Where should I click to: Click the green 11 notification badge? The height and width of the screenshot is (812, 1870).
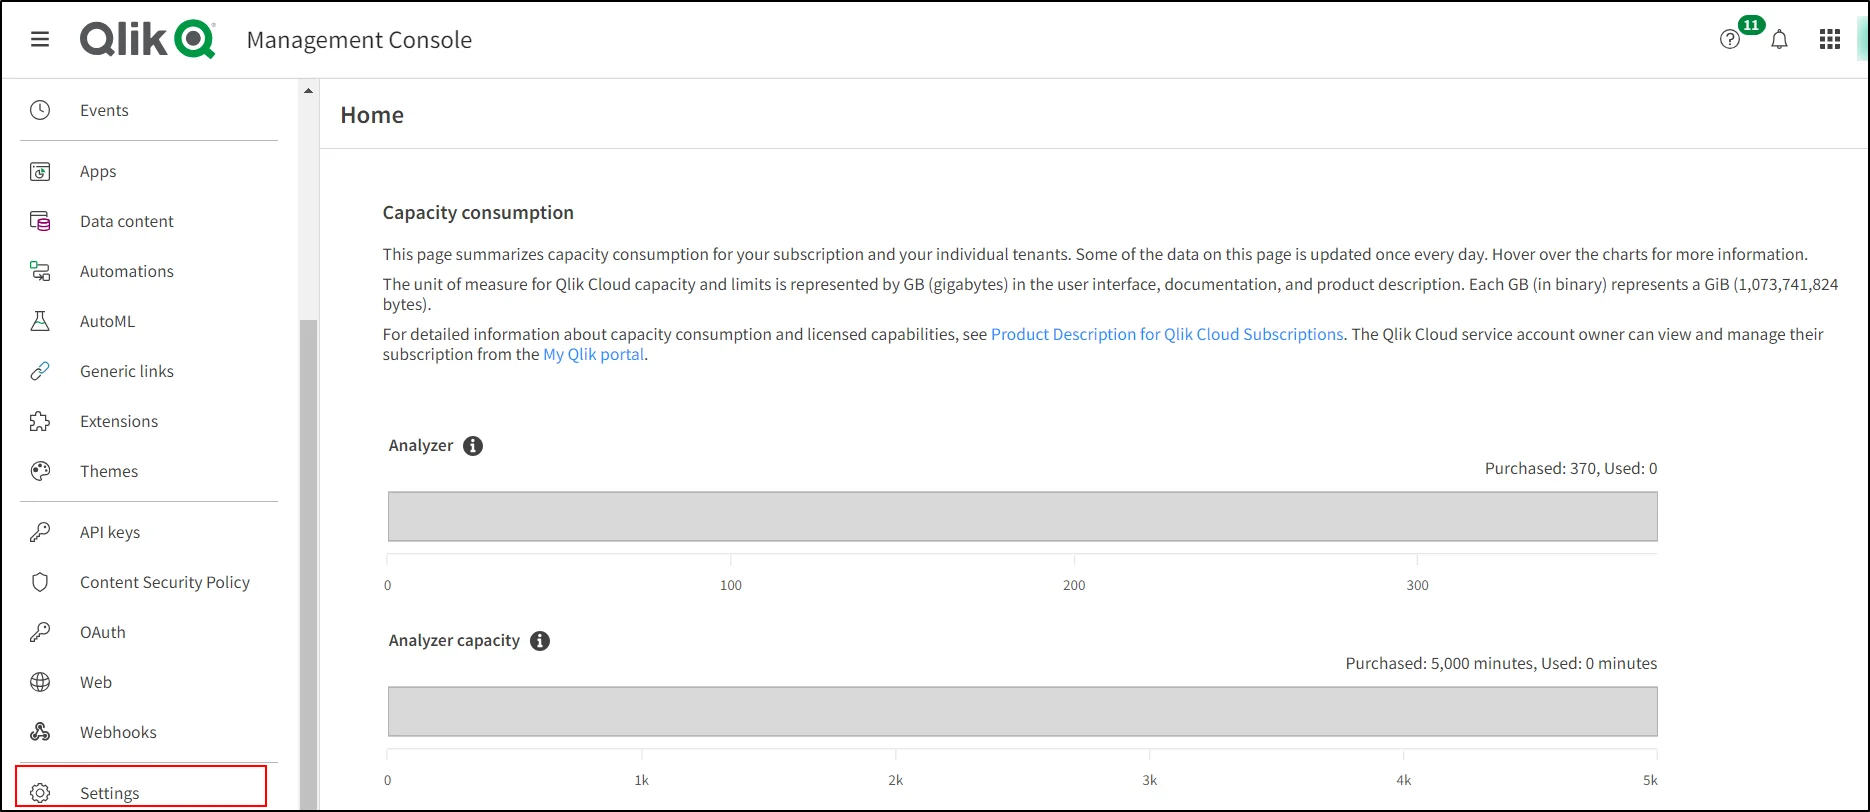(x=1751, y=25)
